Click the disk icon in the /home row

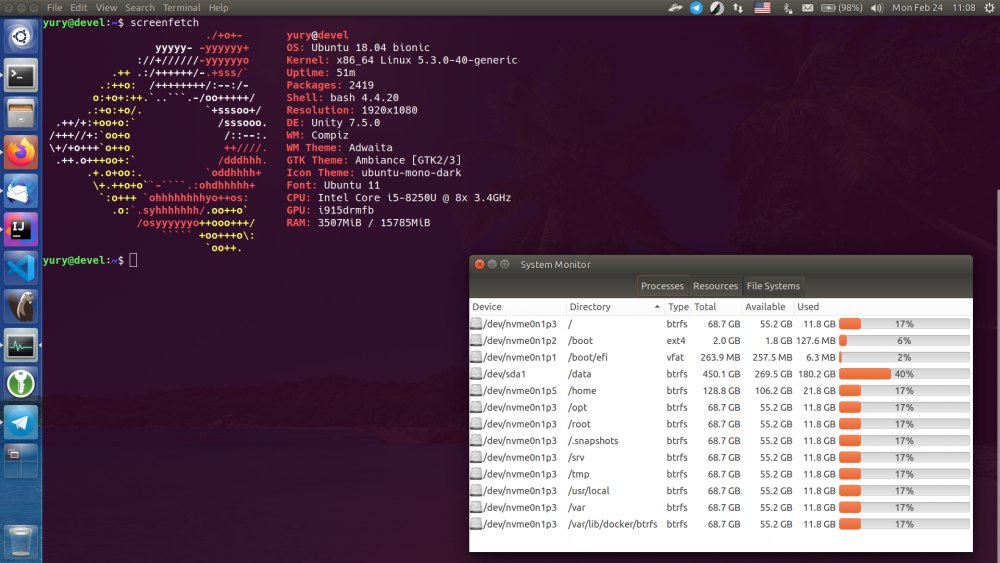(x=476, y=391)
